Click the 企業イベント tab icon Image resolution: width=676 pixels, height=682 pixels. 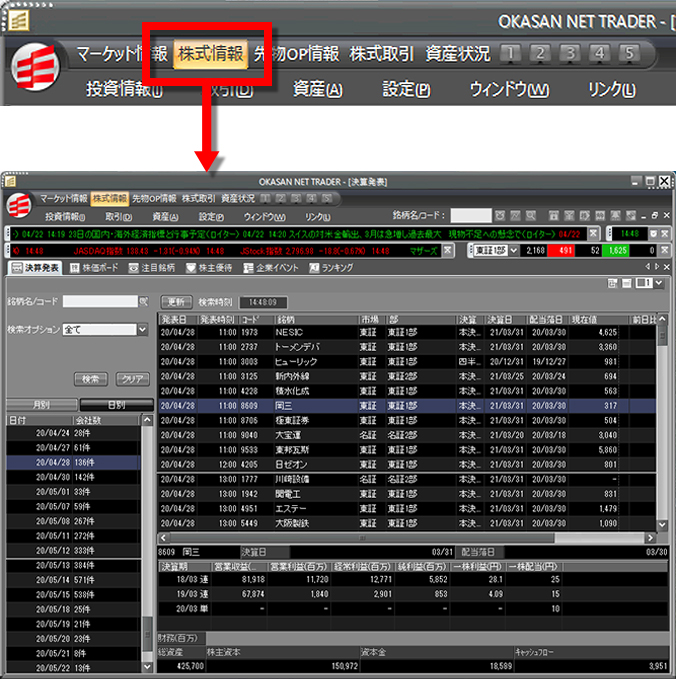pyautogui.click(x=248, y=268)
